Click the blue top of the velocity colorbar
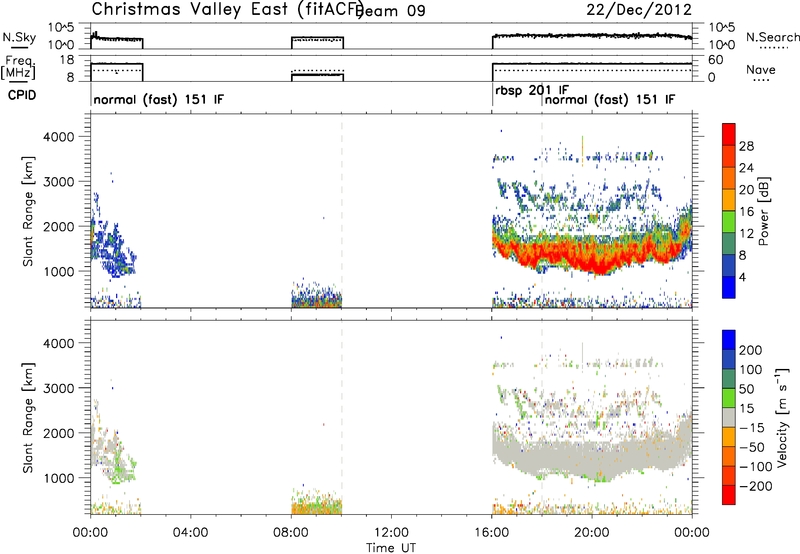800x554 pixels. click(729, 339)
